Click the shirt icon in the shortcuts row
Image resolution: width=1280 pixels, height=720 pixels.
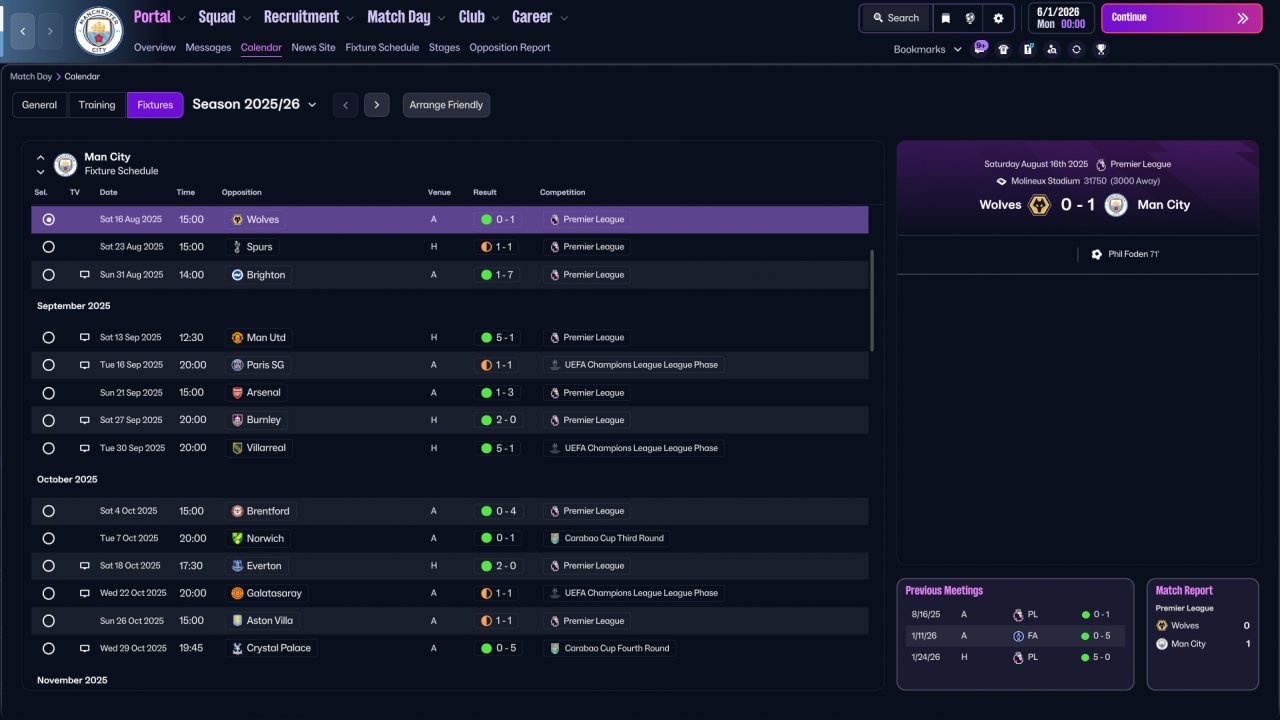click(x=1004, y=49)
